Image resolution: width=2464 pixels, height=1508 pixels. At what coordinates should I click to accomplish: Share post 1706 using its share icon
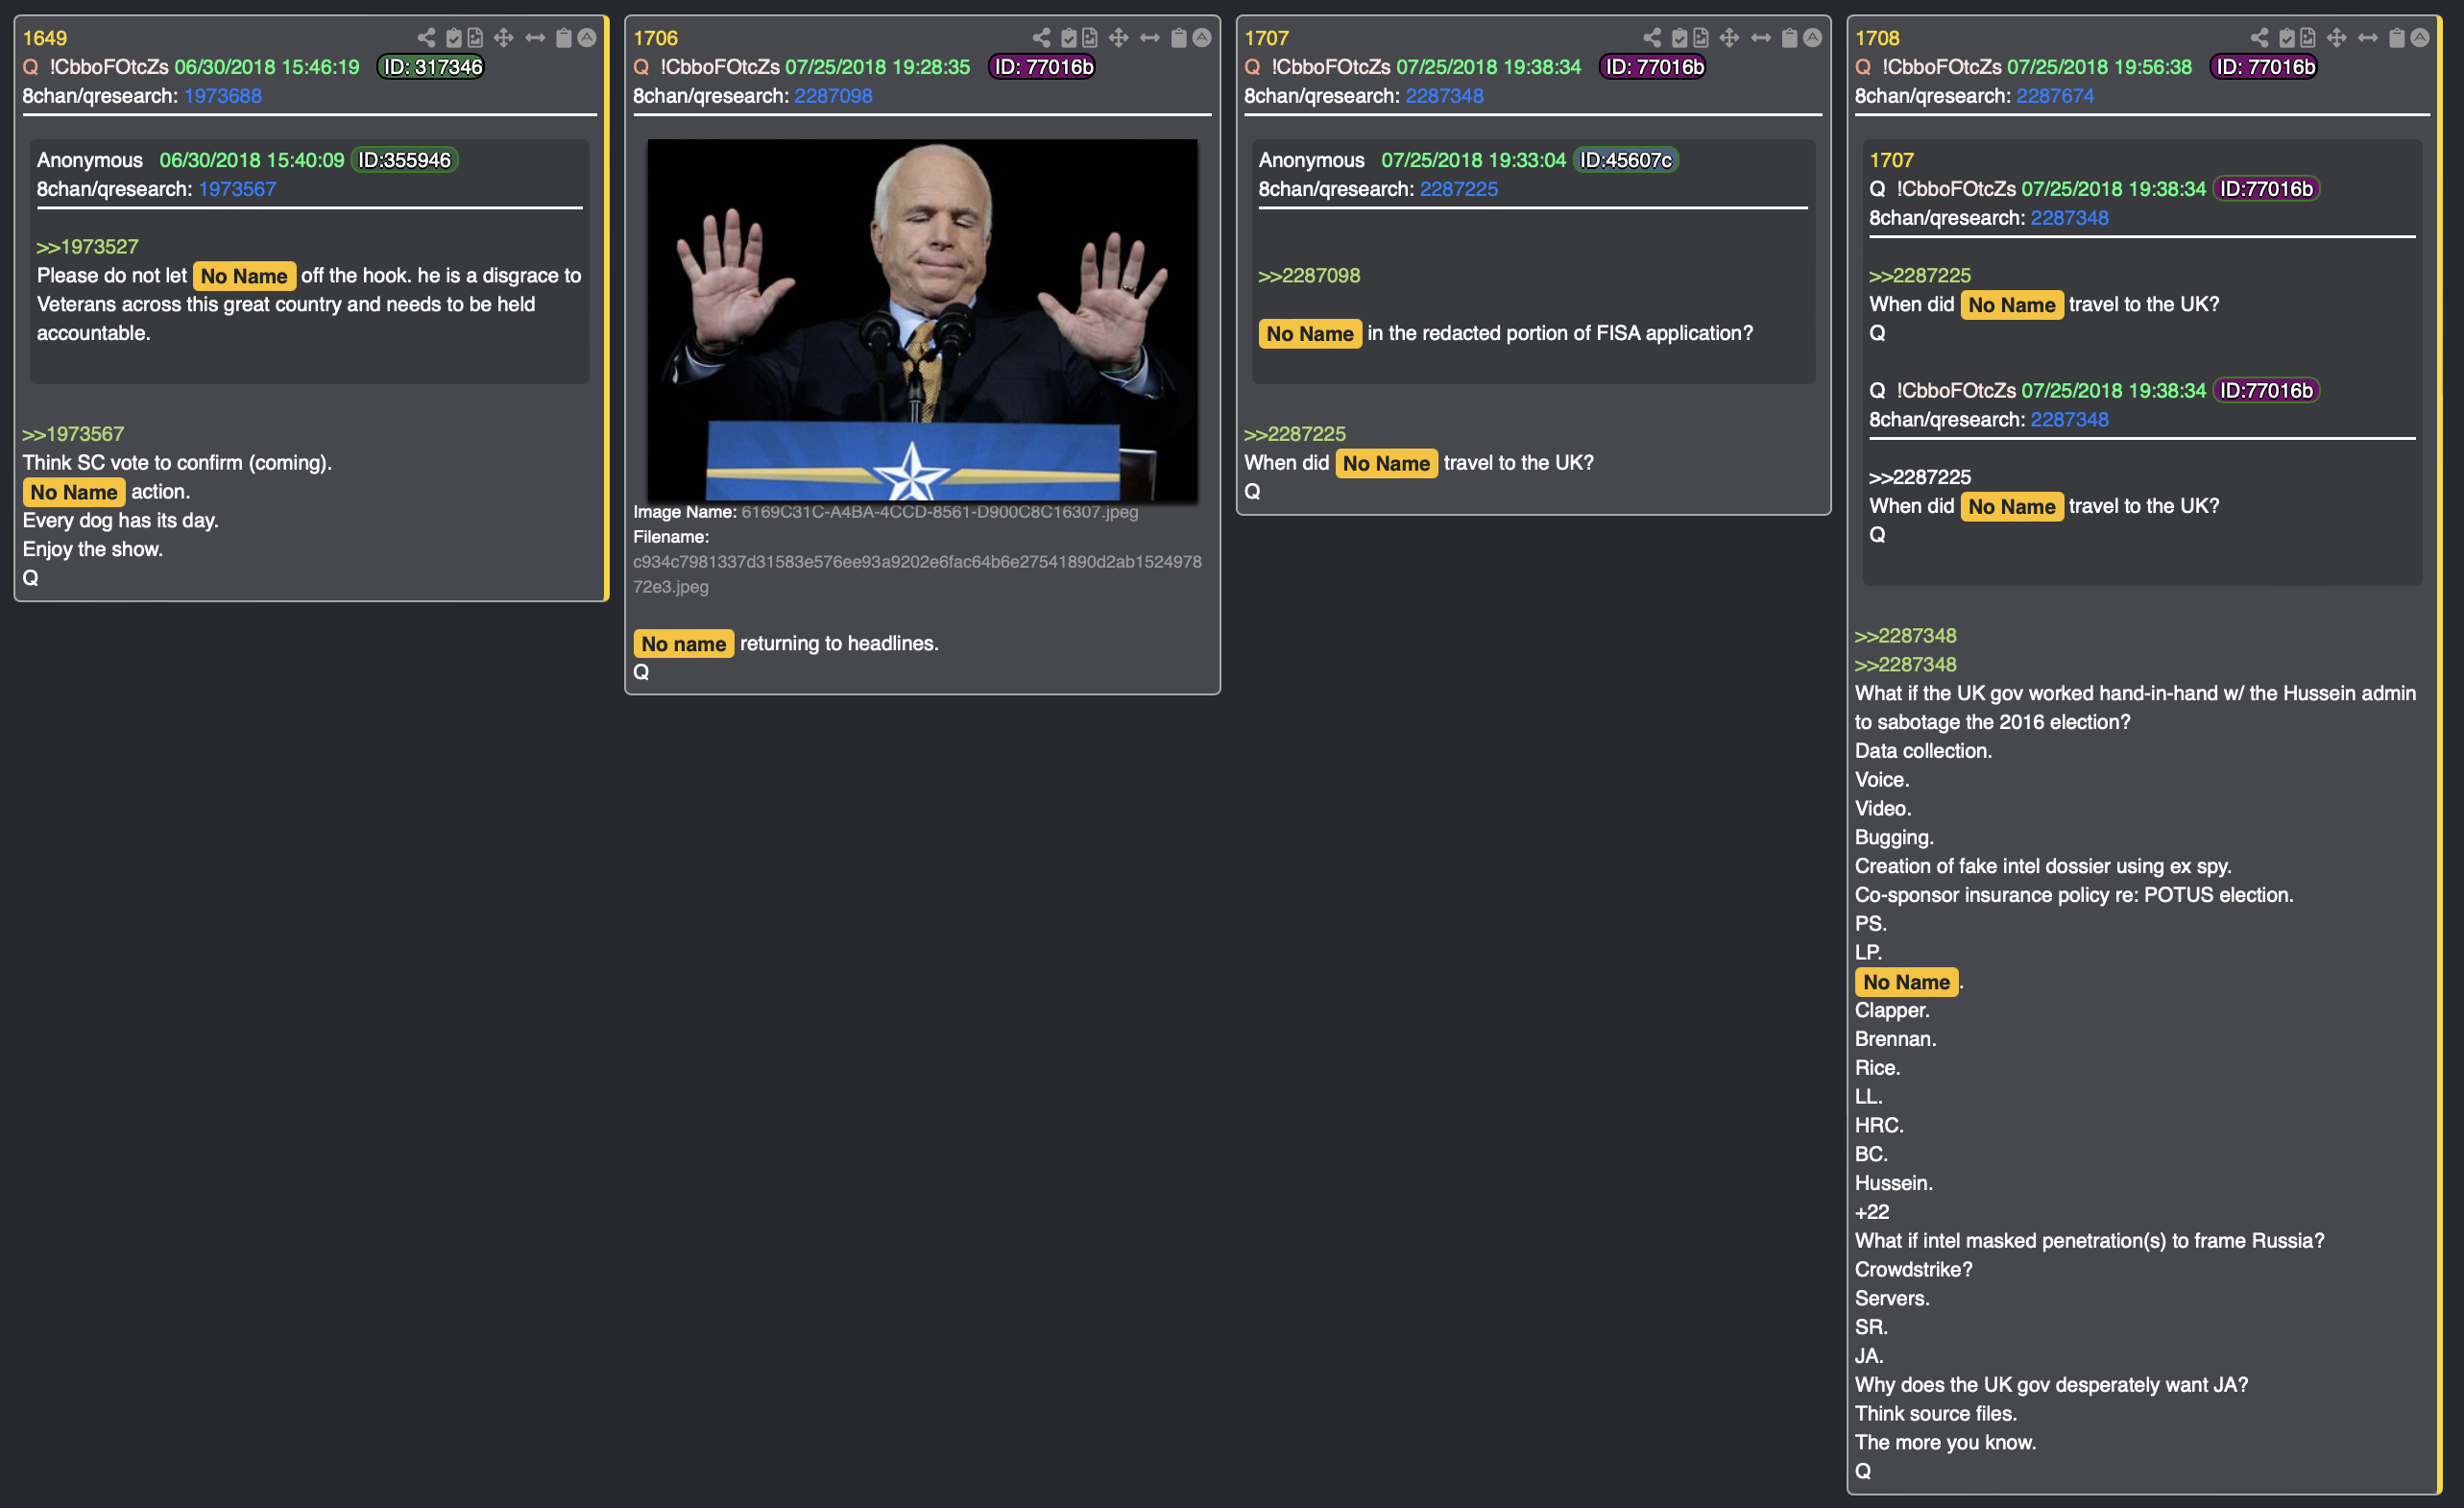[x=1041, y=38]
